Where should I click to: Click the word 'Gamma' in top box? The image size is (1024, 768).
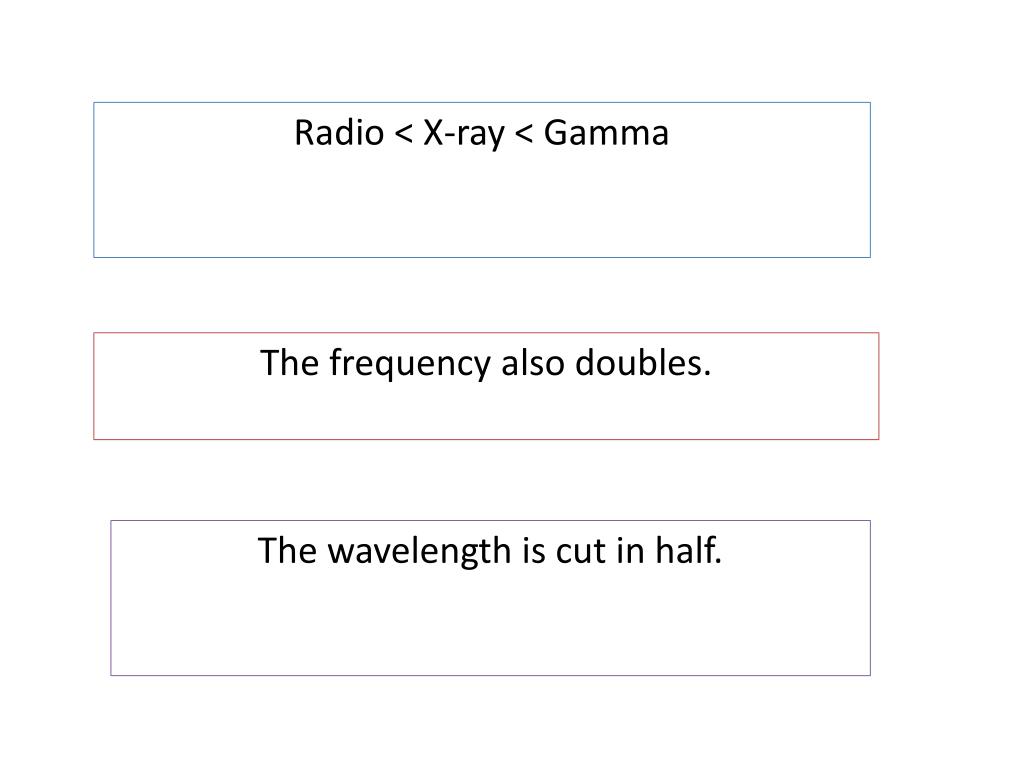point(607,133)
